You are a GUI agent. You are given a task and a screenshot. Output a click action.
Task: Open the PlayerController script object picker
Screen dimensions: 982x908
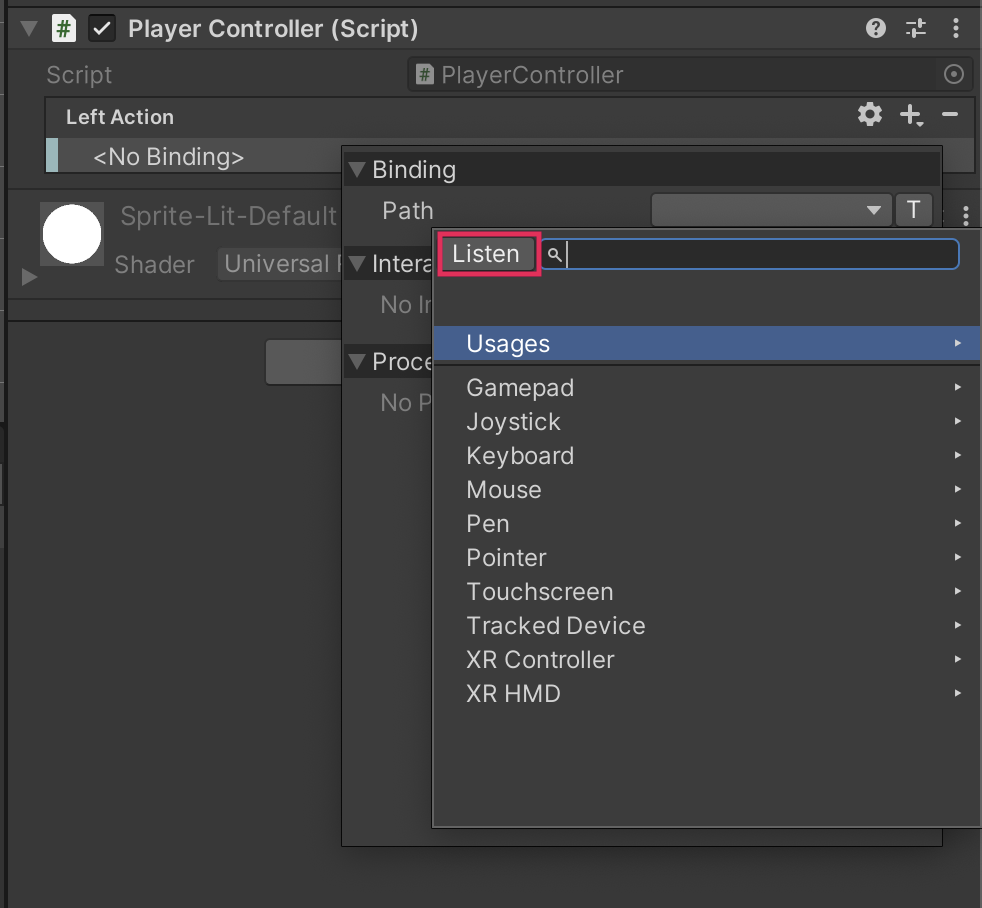coord(953,75)
